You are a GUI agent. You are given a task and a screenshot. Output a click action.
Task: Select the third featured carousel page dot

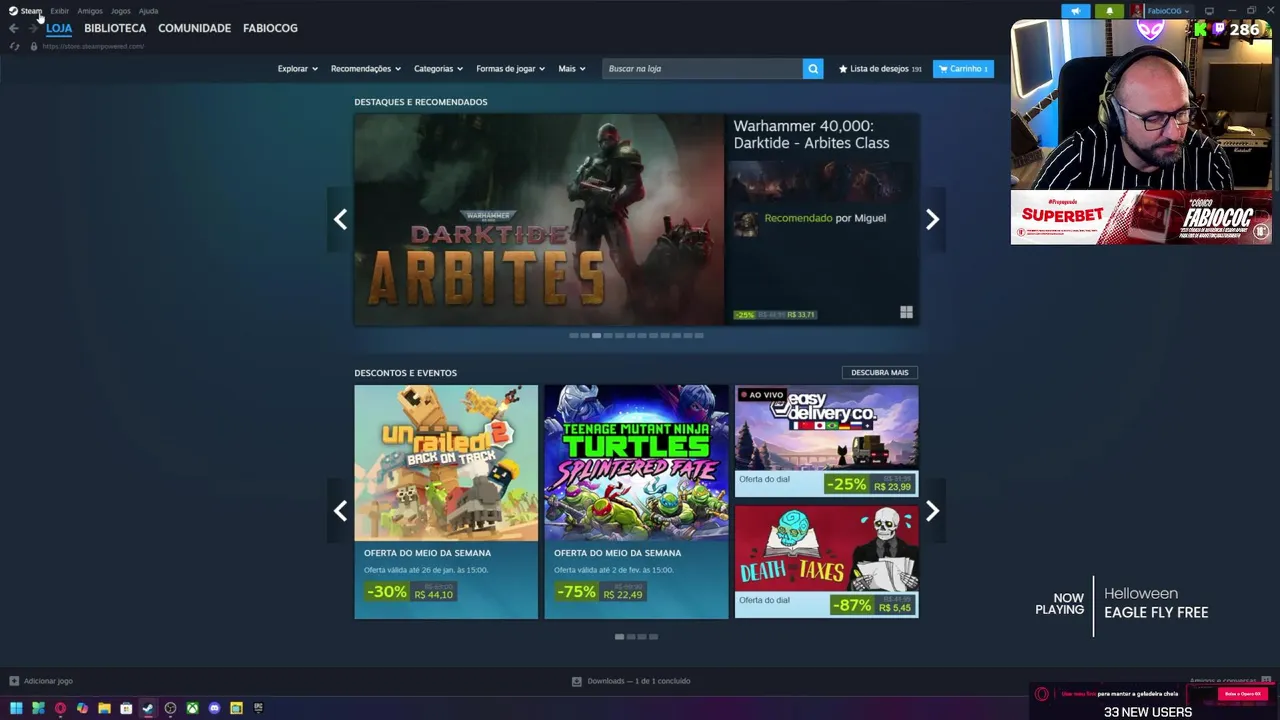tap(597, 336)
